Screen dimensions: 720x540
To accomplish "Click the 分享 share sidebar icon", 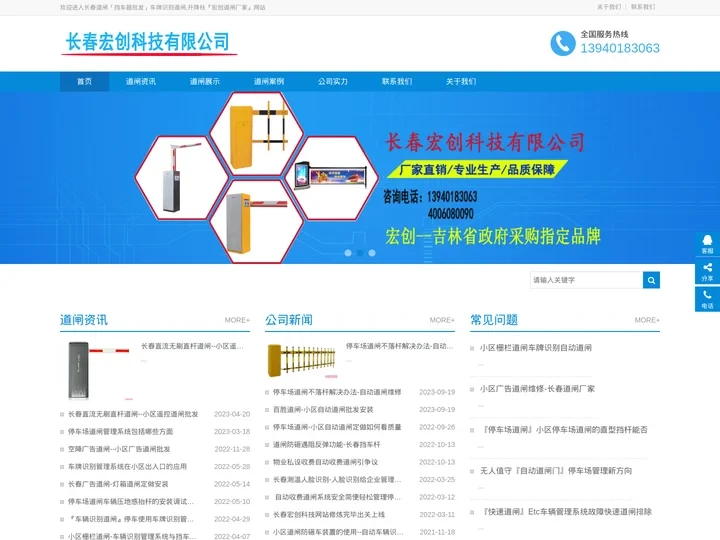I will pyautogui.click(x=707, y=272).
